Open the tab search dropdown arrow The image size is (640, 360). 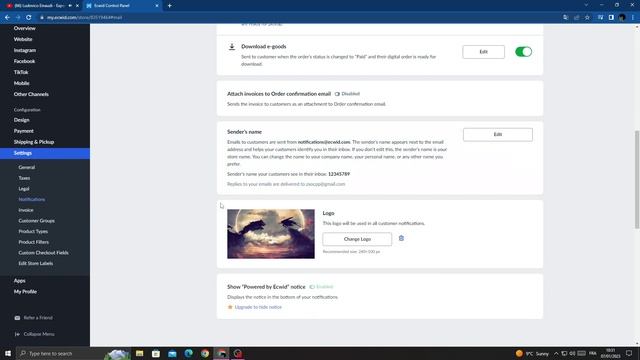click(586, 5)
